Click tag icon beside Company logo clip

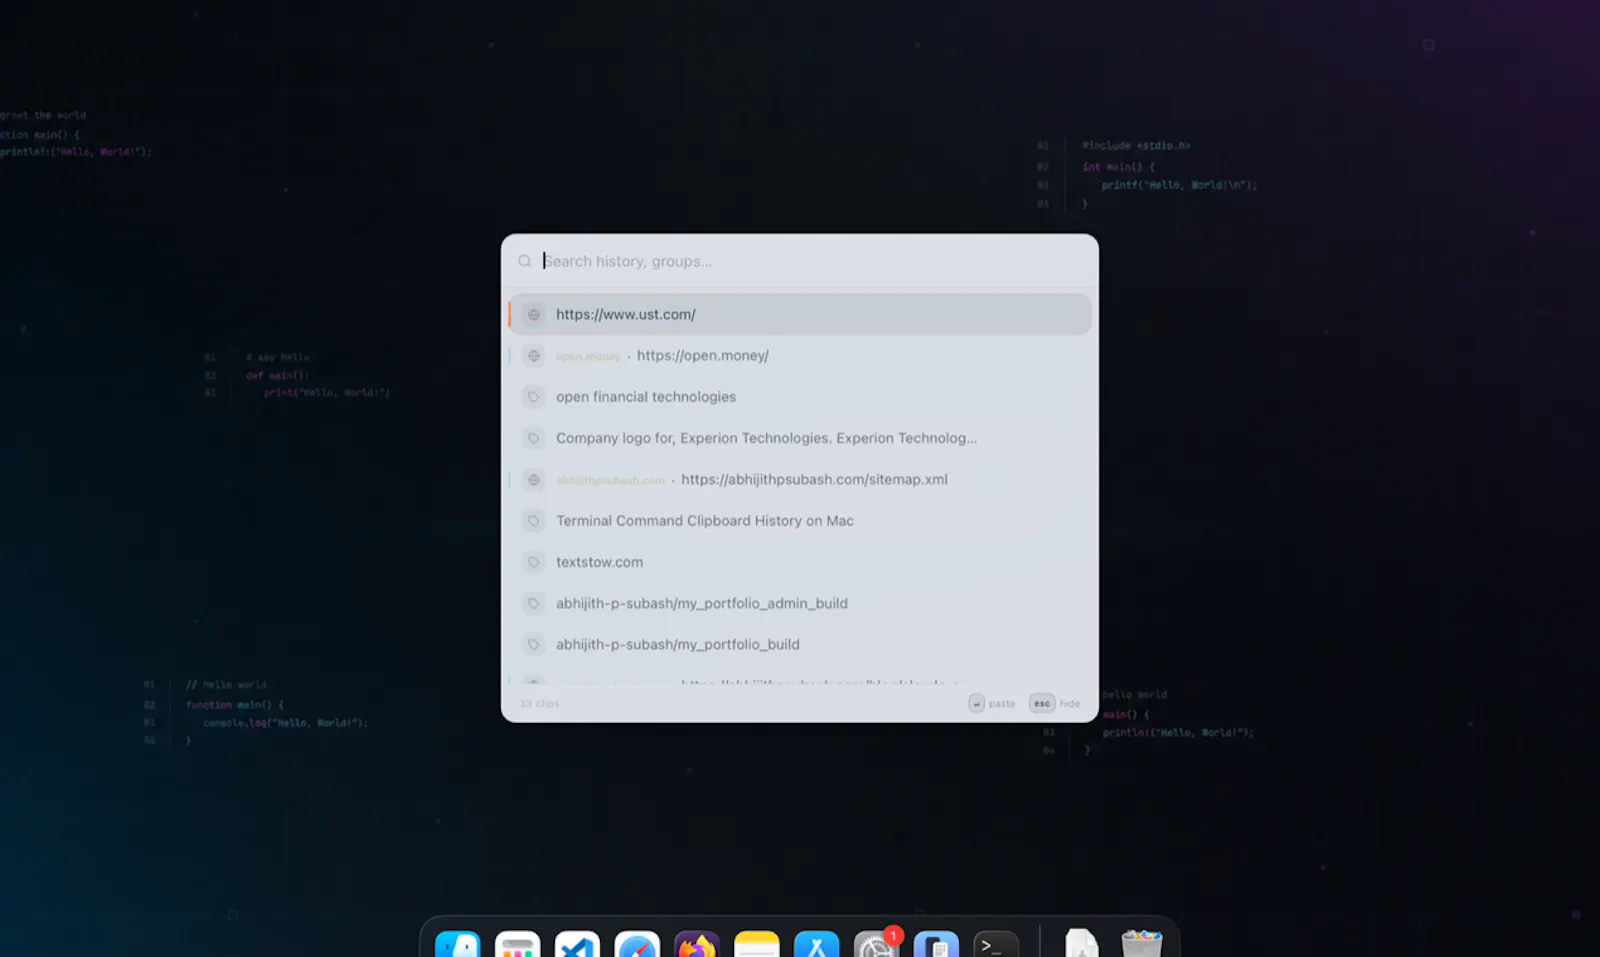(x=534, y=438)
